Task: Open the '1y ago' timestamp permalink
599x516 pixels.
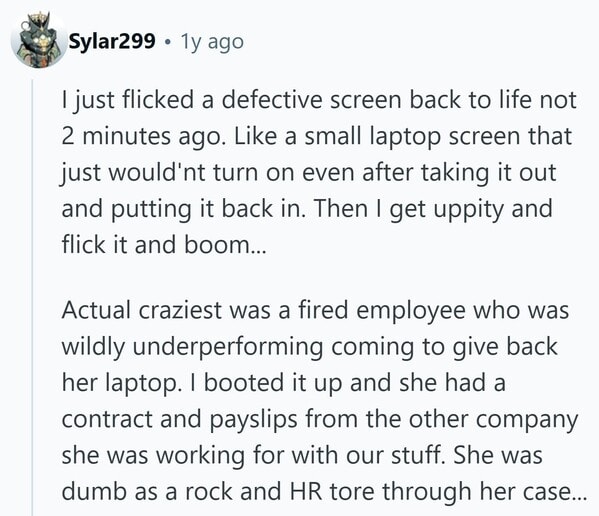Action: 212,42
